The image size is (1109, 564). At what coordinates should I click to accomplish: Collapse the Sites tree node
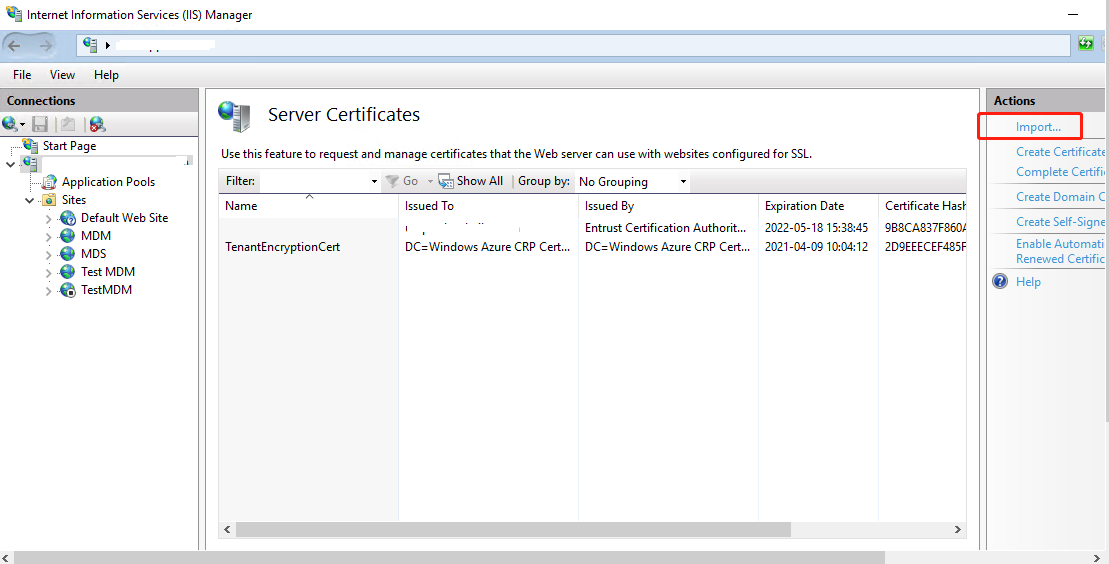(x=30, y=200)
